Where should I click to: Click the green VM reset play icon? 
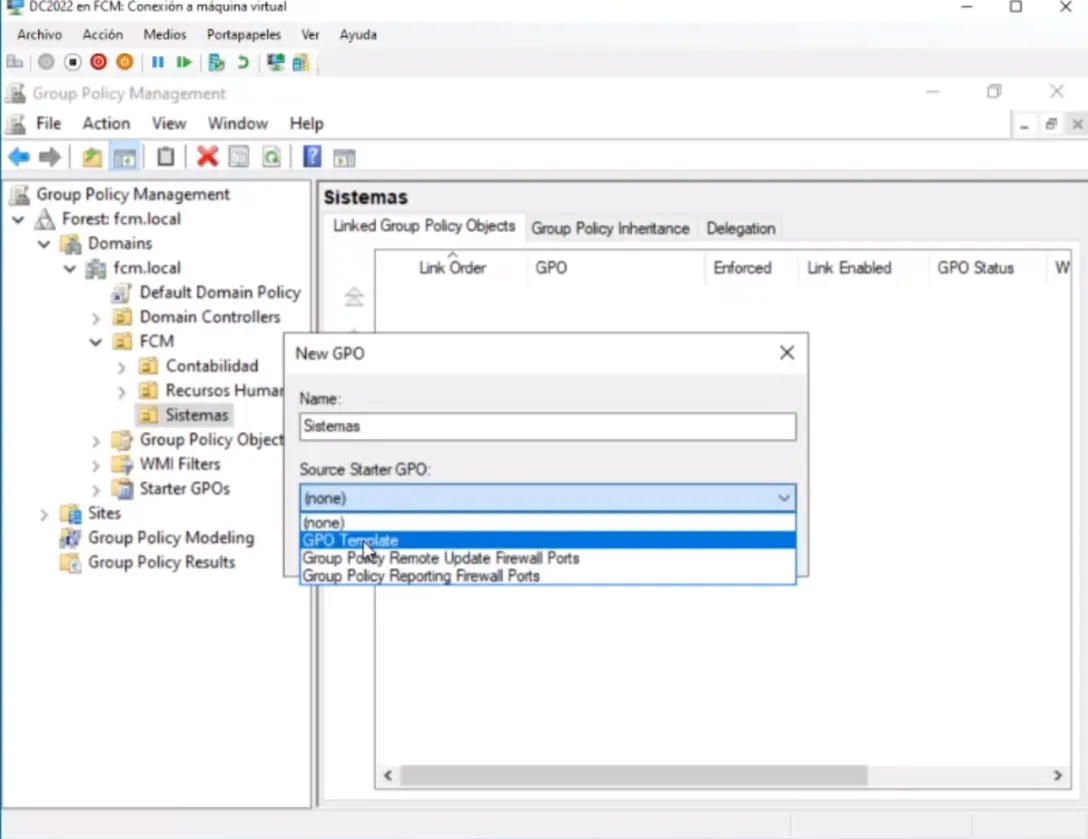coord(184,62)
